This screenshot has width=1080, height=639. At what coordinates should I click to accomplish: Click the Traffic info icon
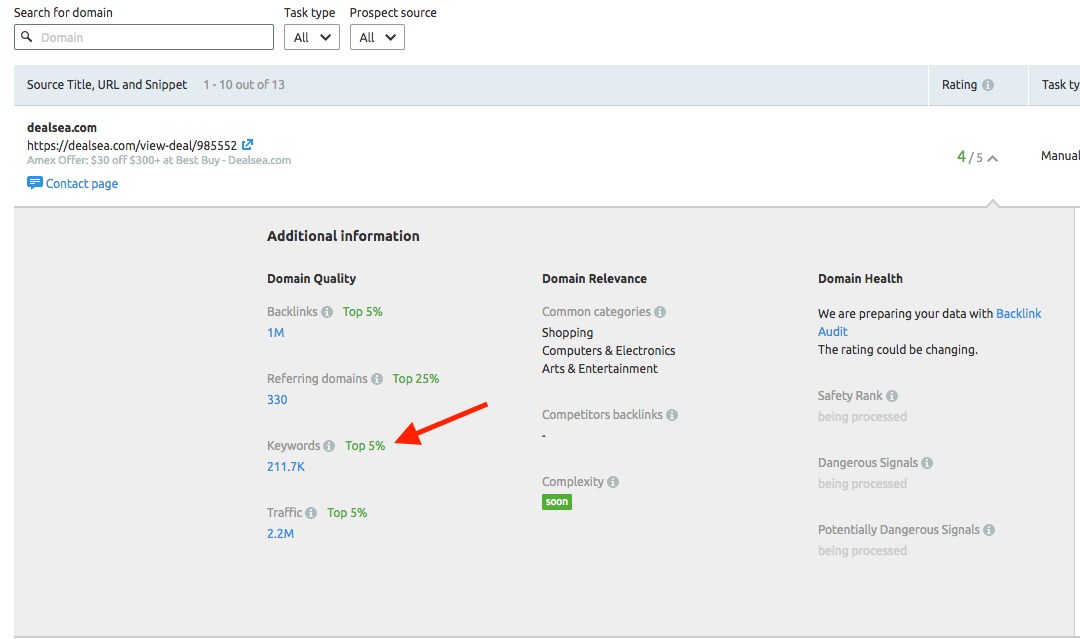pos(311,513)
